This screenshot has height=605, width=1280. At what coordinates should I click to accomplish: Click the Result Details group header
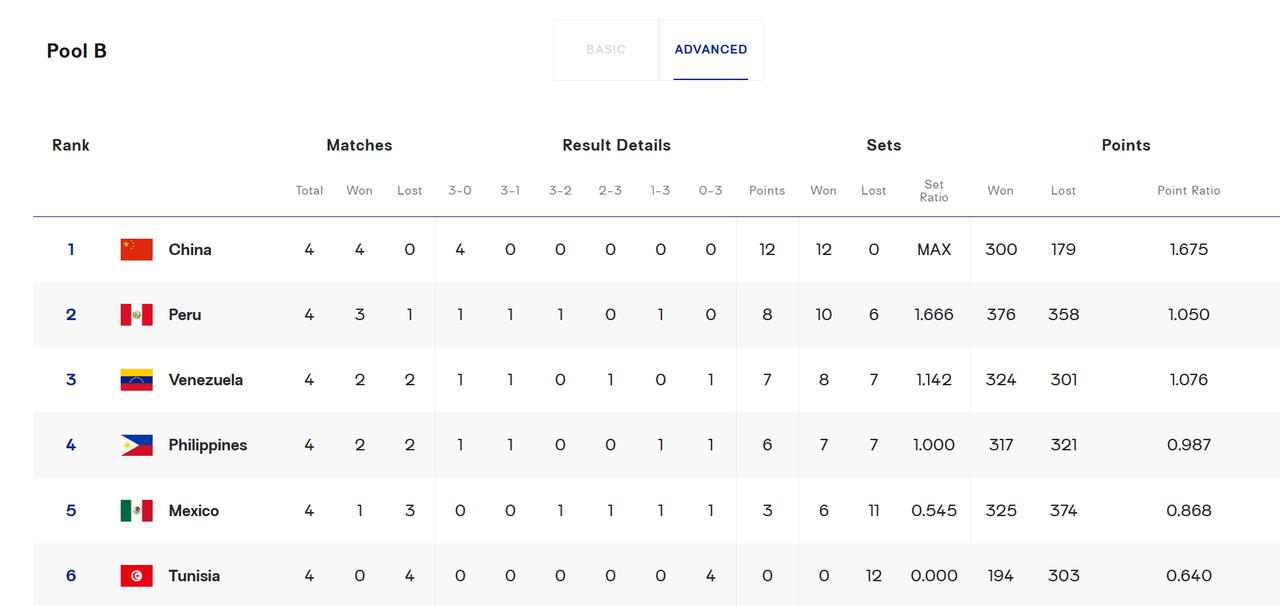click(x=616, y=145)
